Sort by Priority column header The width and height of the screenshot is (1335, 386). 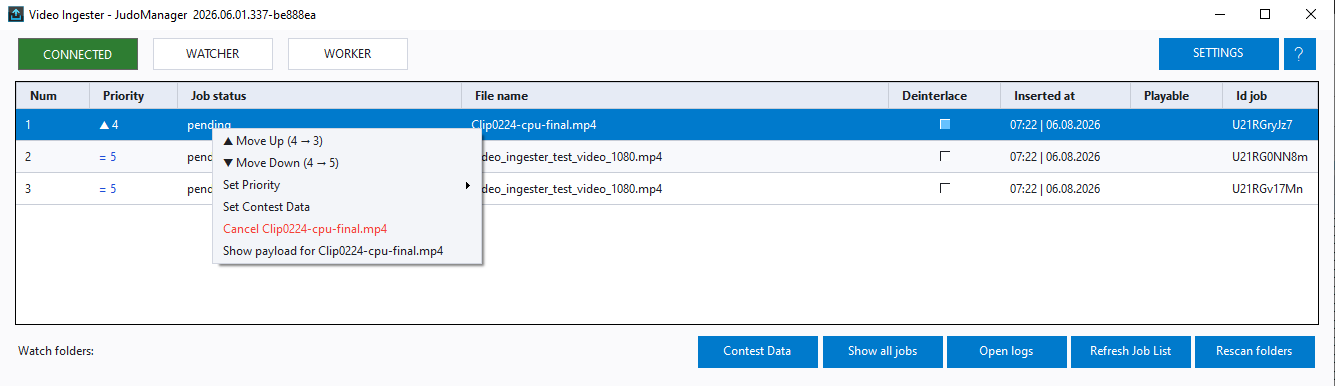click(134, 96)
